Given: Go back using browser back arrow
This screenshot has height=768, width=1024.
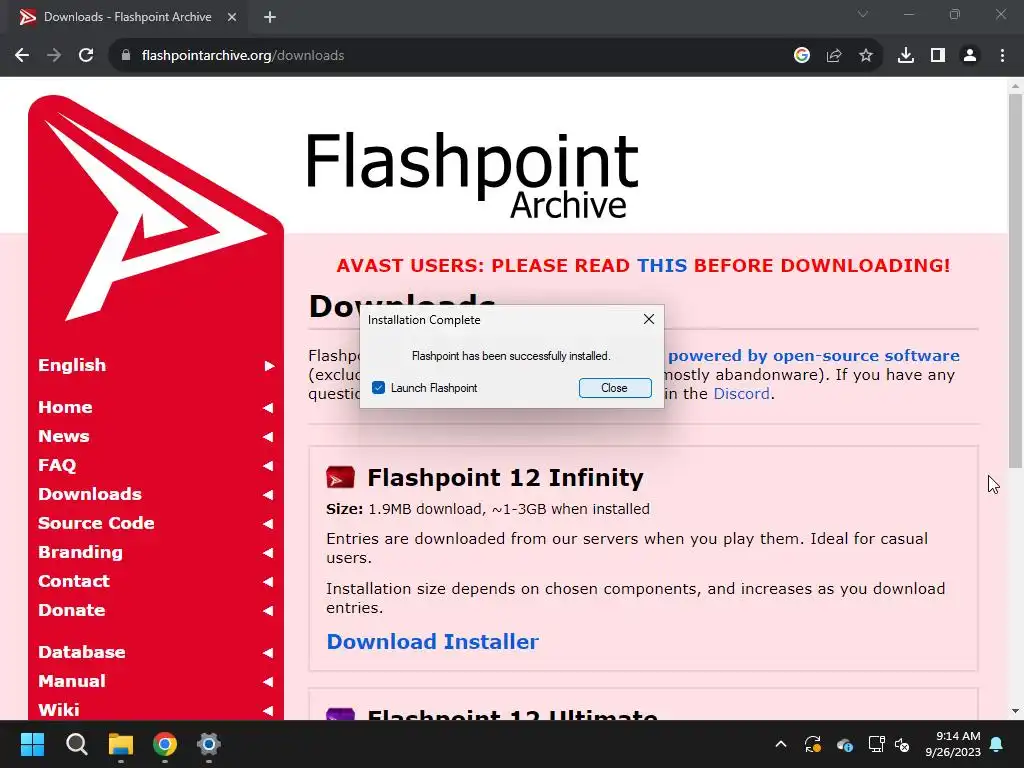Looking at the screenshot, I should click(x=22, y=56).
